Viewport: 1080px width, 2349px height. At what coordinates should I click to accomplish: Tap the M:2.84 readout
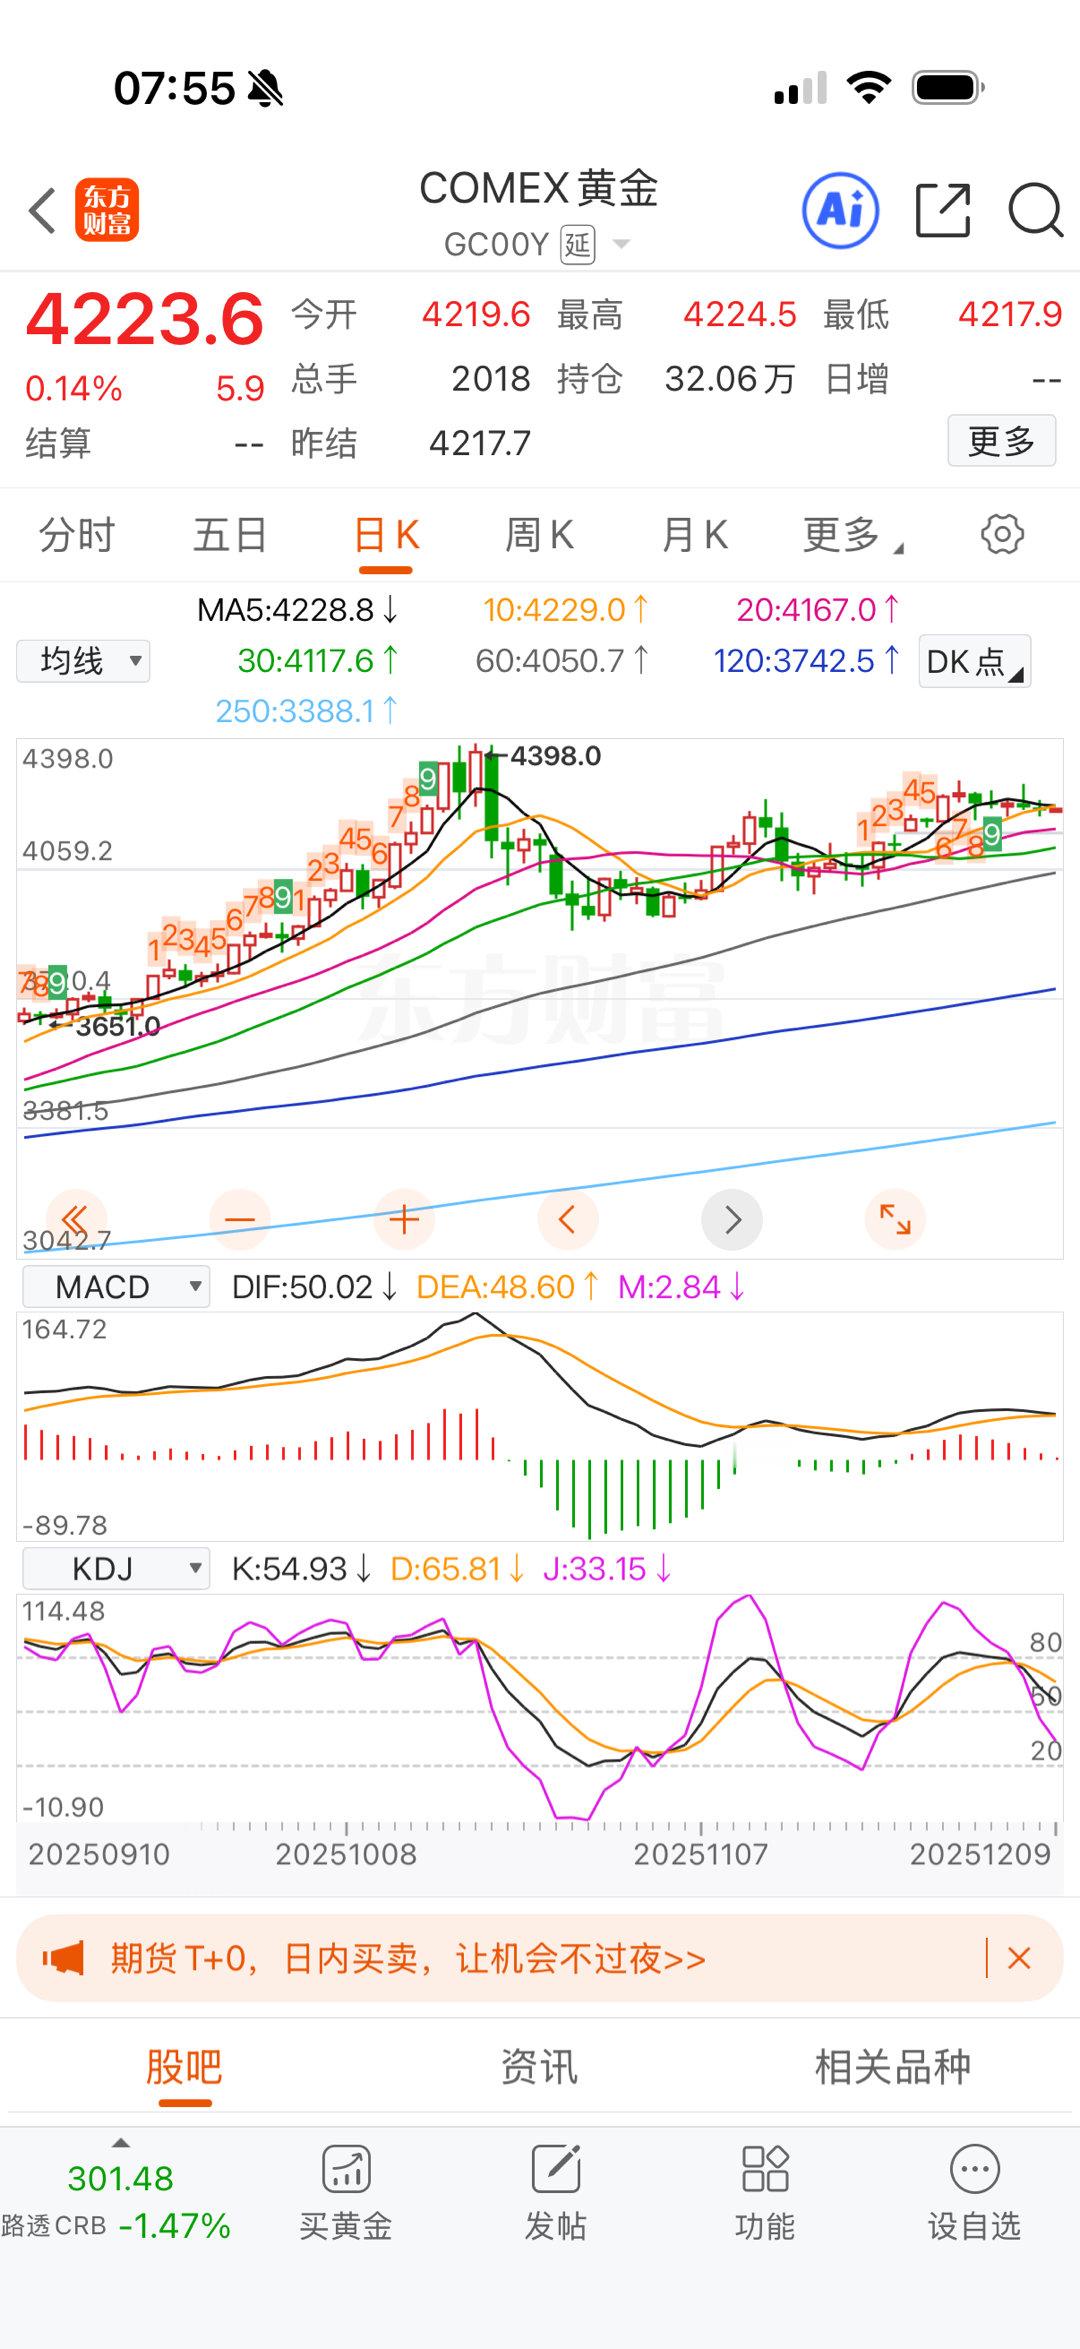(681, 1286)
